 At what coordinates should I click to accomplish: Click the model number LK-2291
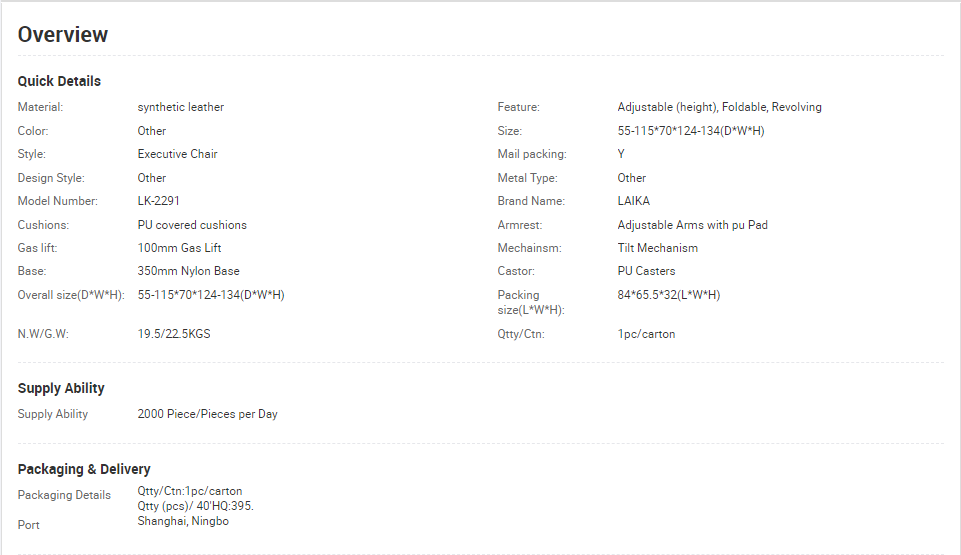pyautogui.click(x=158, y=201)
